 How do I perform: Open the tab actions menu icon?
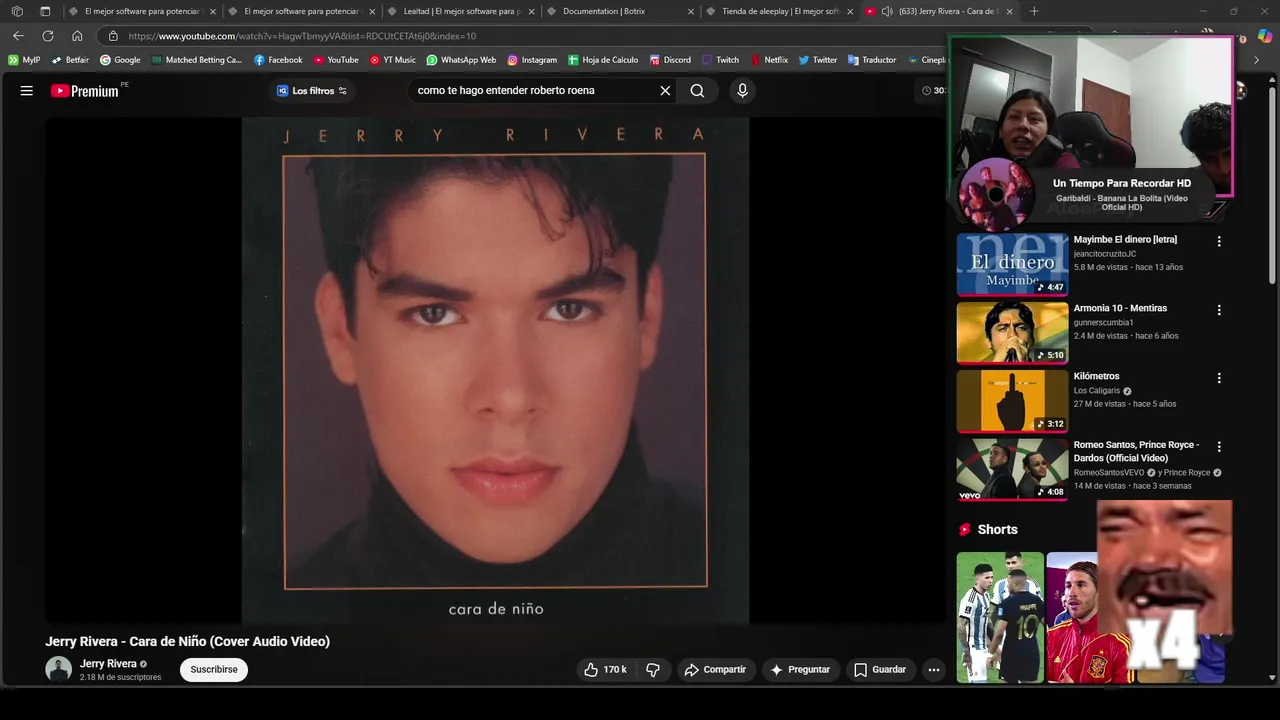pyautogui.click(x=45, y=11)
